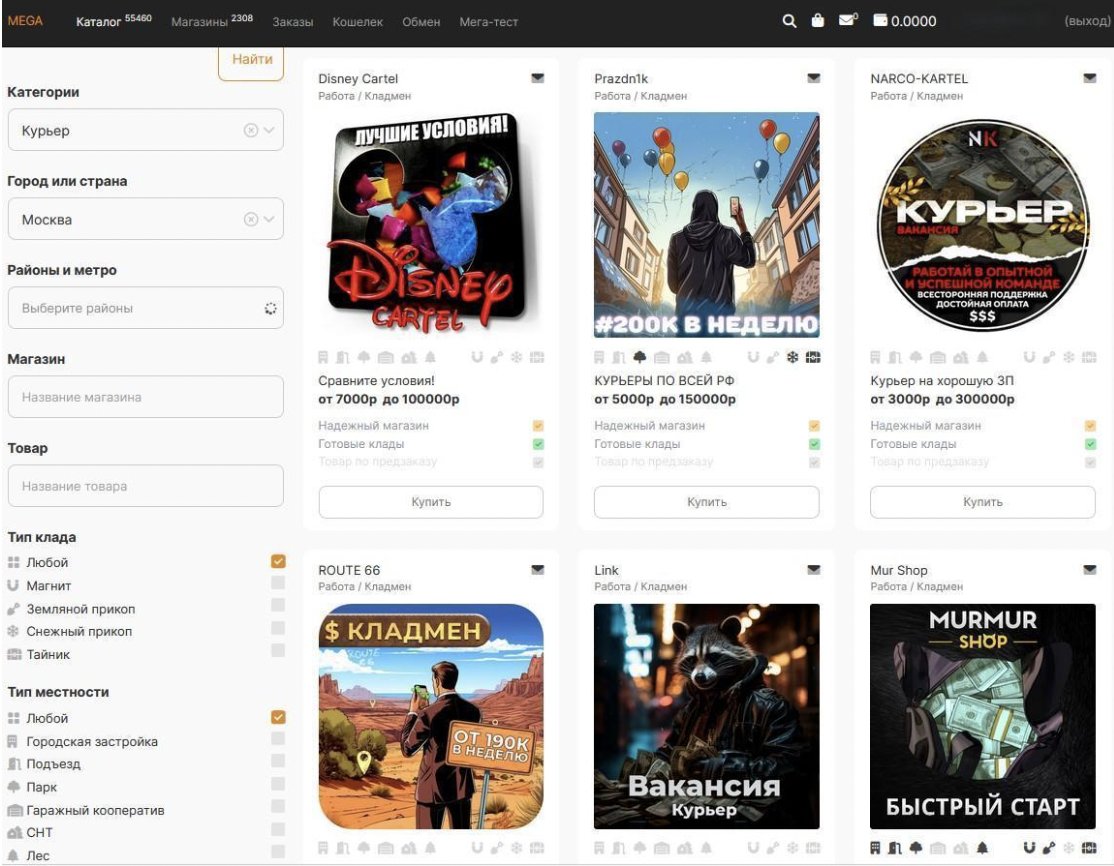Click the envelope icon on Disney Cartel card
Viewport: 1114px width, 866px height.
click(x=538, y=78)
